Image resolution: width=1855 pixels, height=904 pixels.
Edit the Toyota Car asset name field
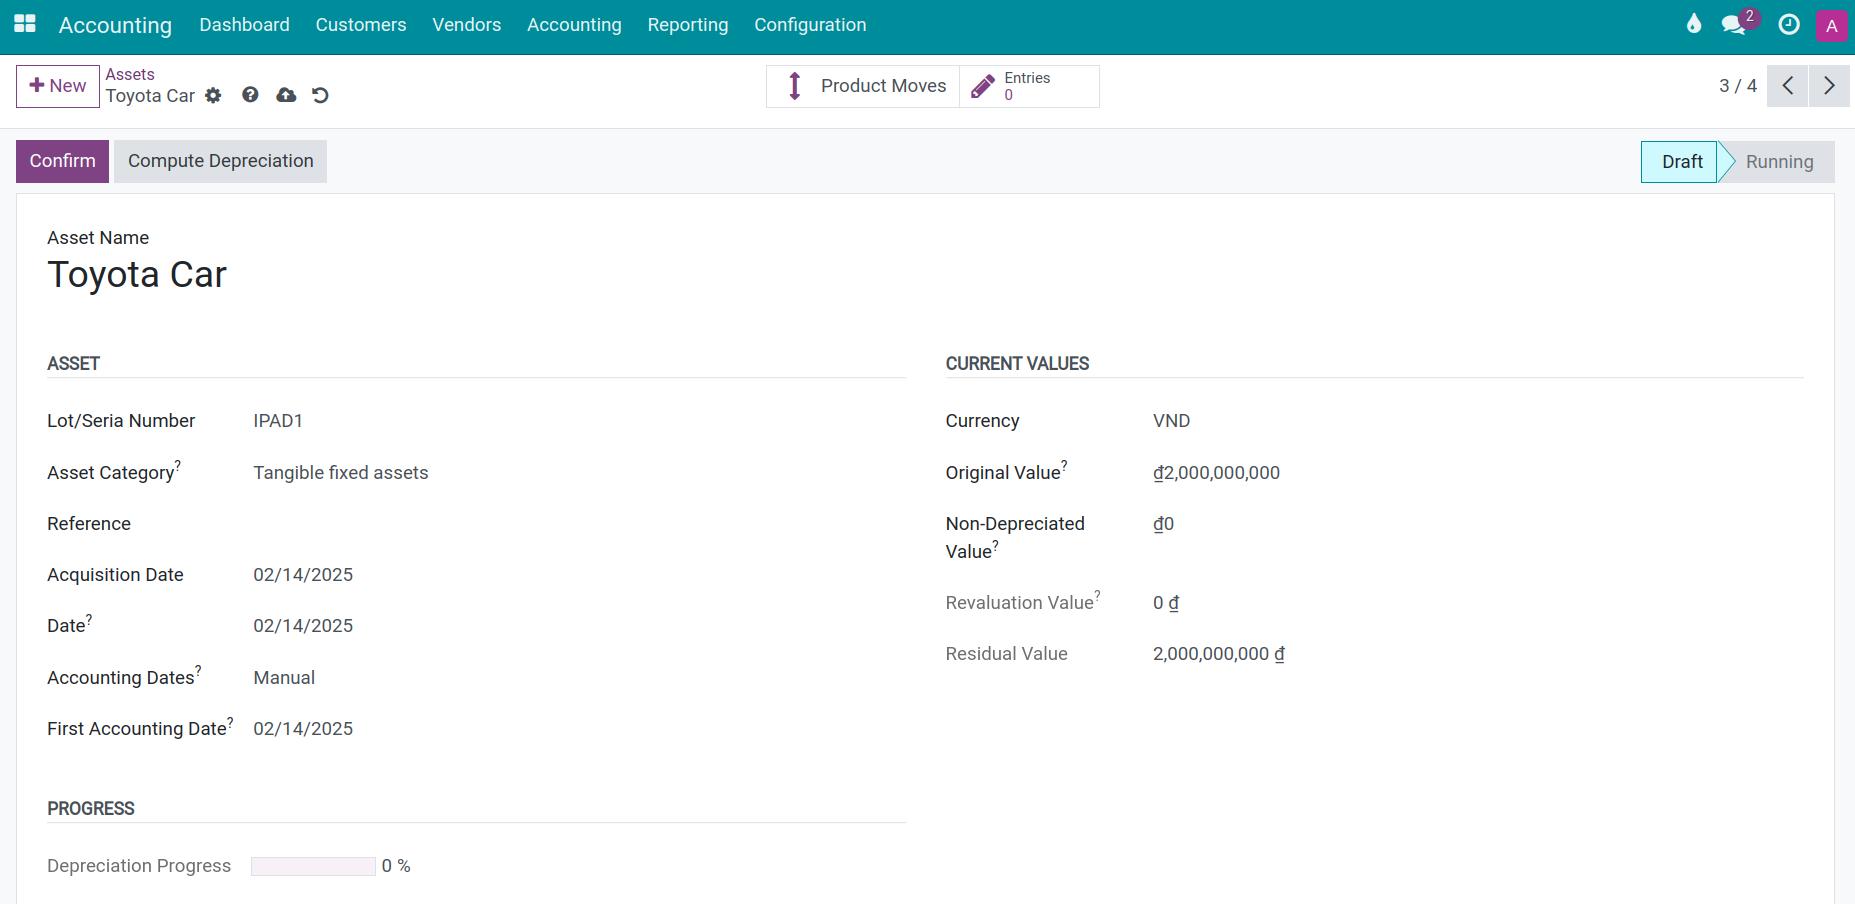coord(137,275)
